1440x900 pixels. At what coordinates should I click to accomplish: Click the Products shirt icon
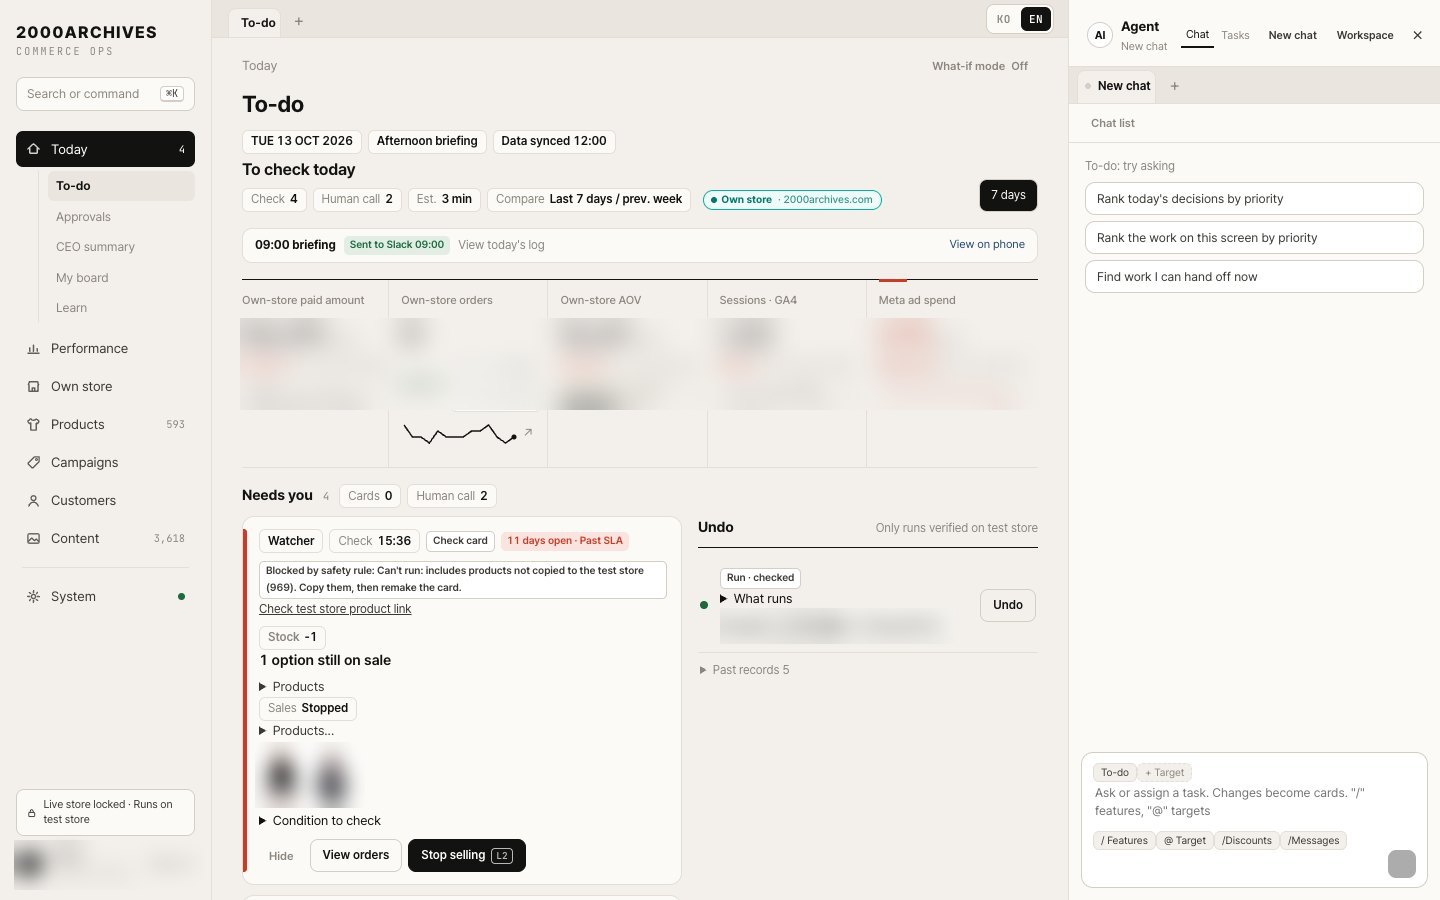tap(33, 425)
